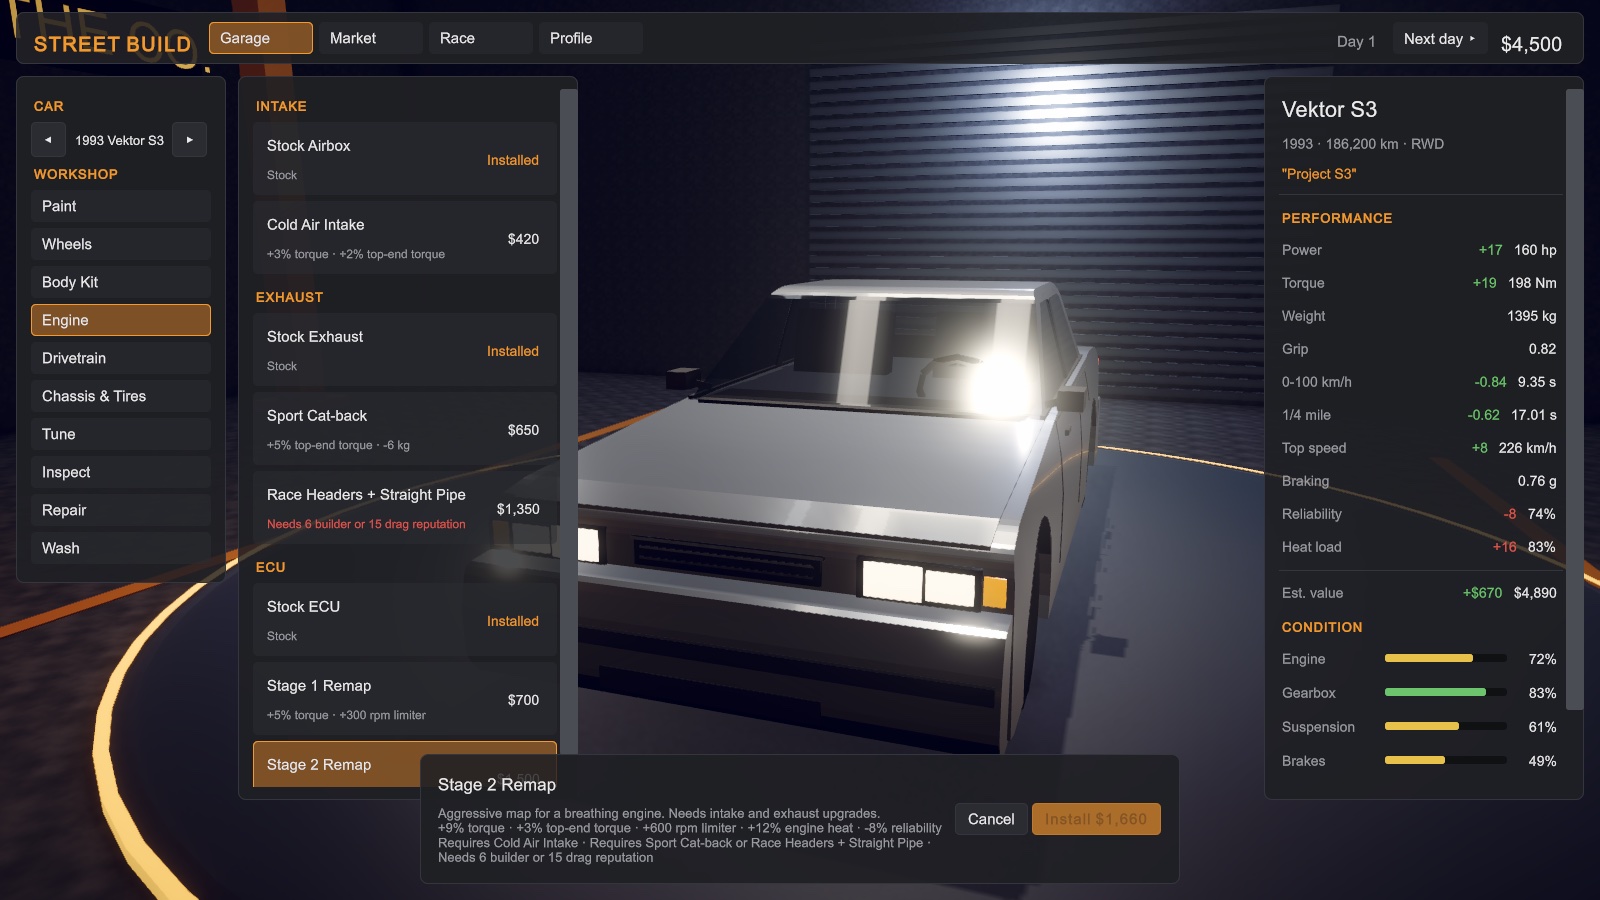The image size is (1600, 900).
Task: Select the previous car arrow
Action: point(48,140)
